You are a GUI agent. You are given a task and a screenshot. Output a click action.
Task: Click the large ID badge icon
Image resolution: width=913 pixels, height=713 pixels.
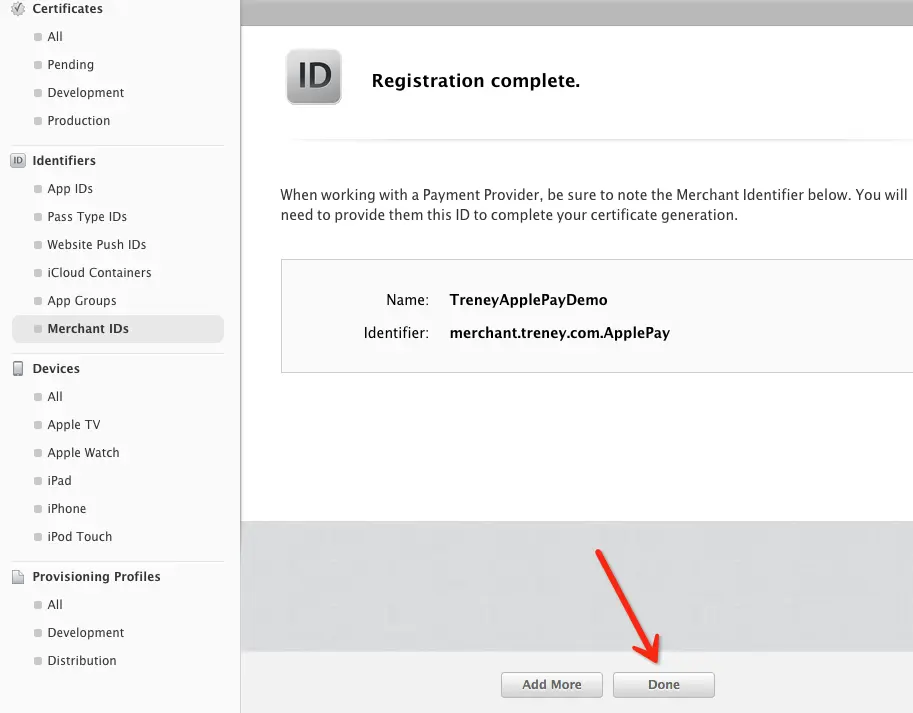[314, 77]
